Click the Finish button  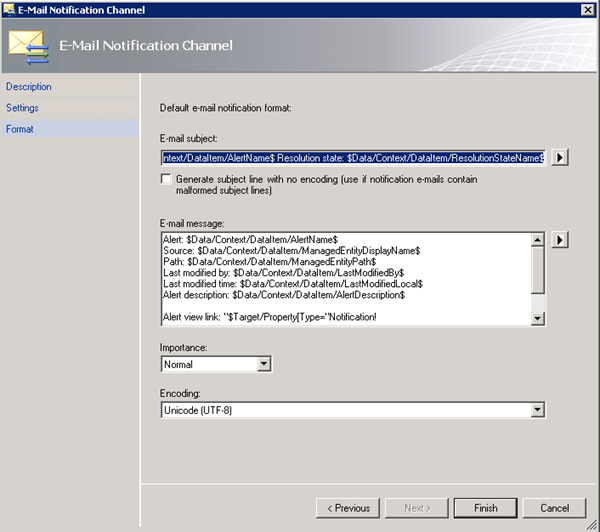point(486,508)
